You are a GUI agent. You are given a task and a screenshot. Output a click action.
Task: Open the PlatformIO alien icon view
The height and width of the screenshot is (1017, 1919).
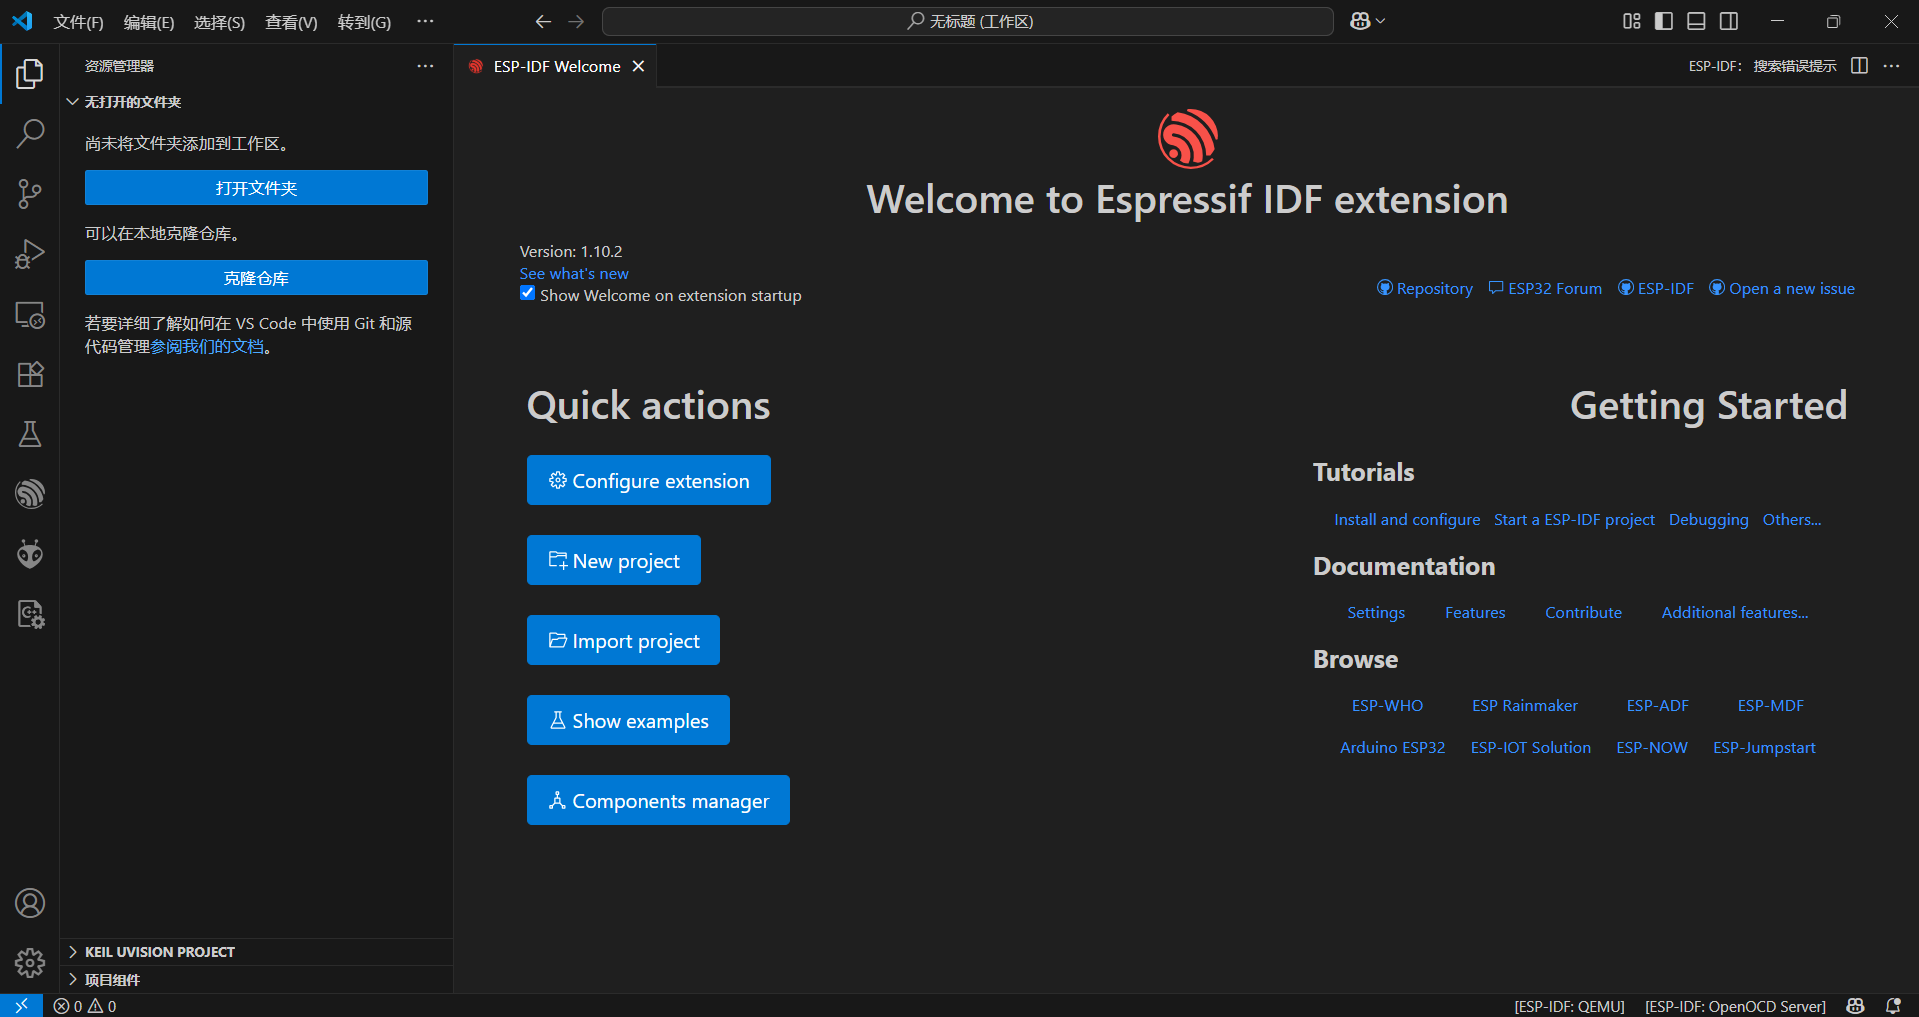[x=30, y=554]
